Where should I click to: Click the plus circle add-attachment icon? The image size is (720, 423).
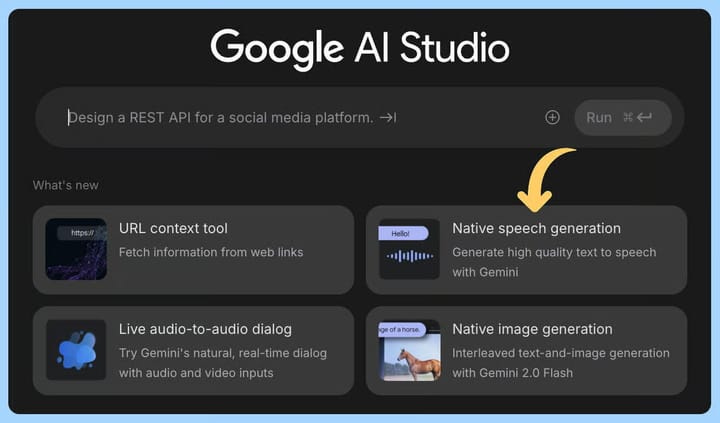(x=552, y=118)
